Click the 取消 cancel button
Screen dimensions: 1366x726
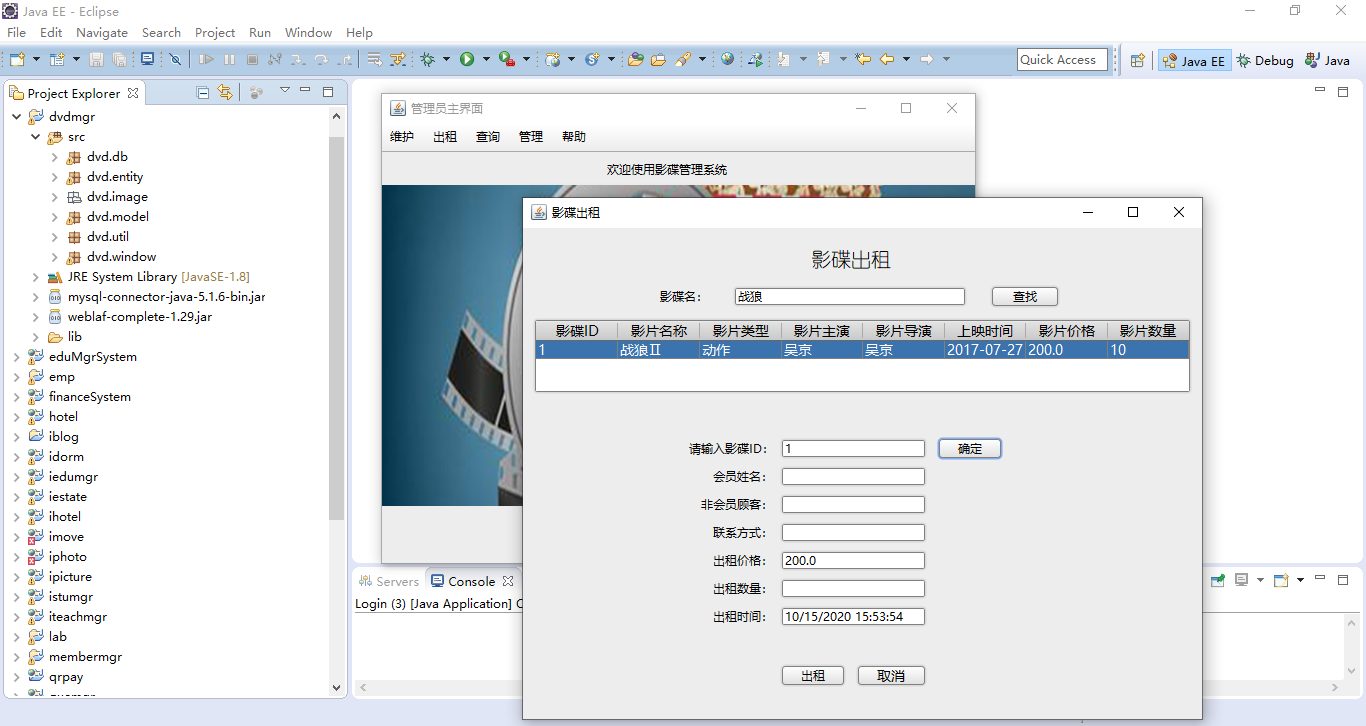tap(891, 676)
